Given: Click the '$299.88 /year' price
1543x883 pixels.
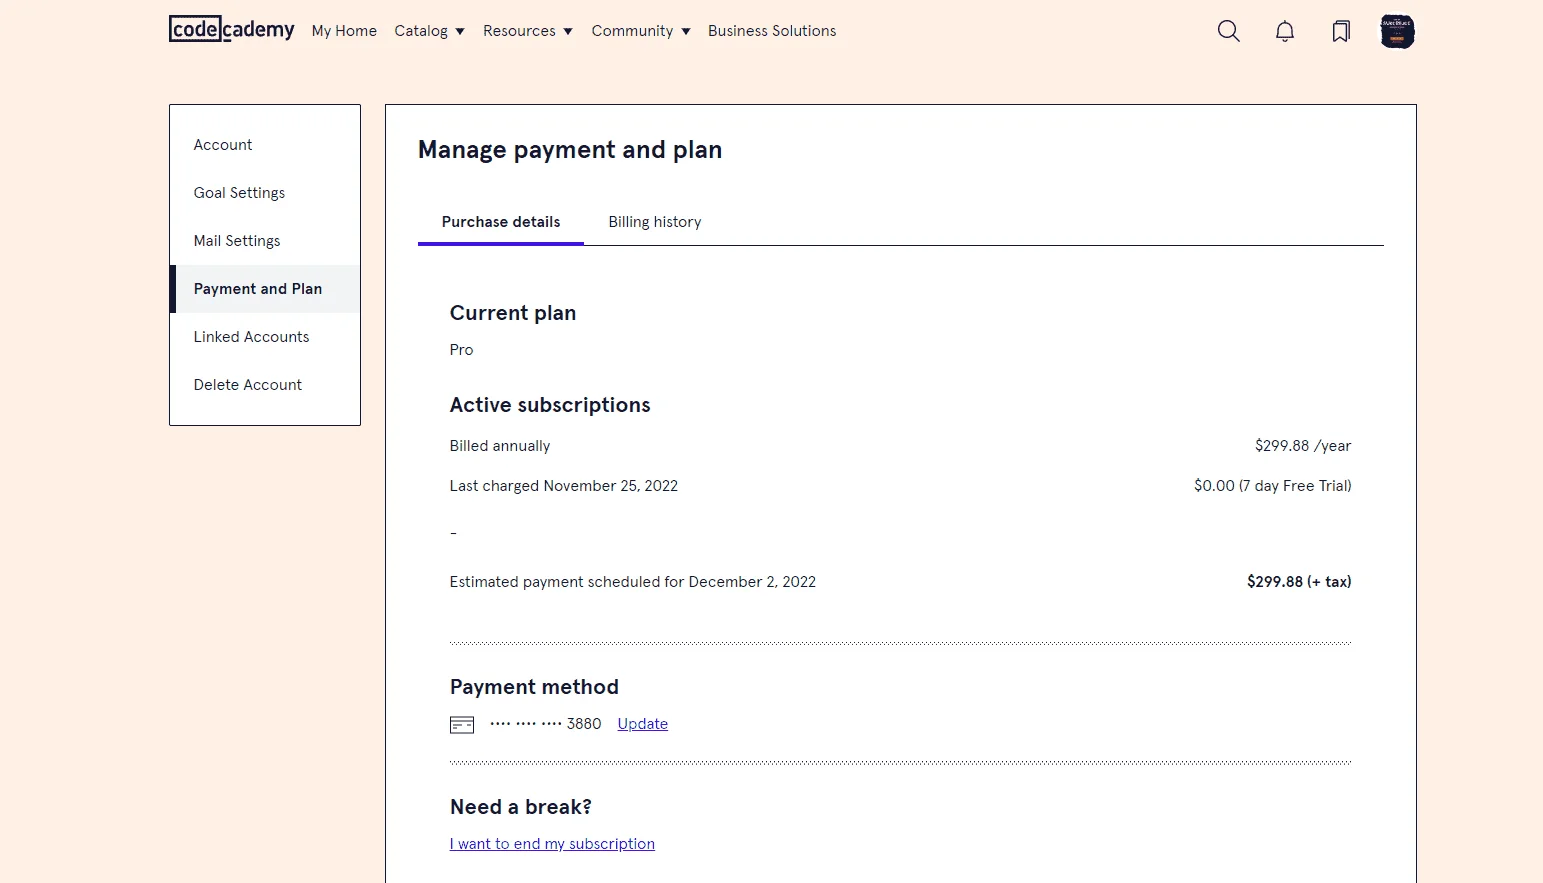Looking at the screenshot, I should pyautogui.click(x=1303, y=446).
